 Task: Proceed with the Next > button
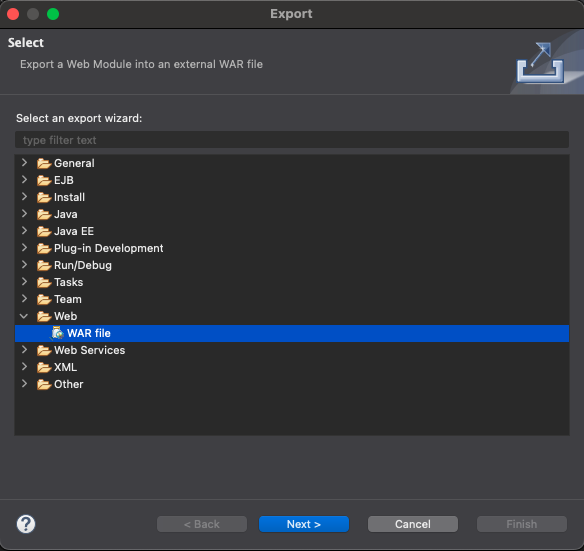pos(304,524)
